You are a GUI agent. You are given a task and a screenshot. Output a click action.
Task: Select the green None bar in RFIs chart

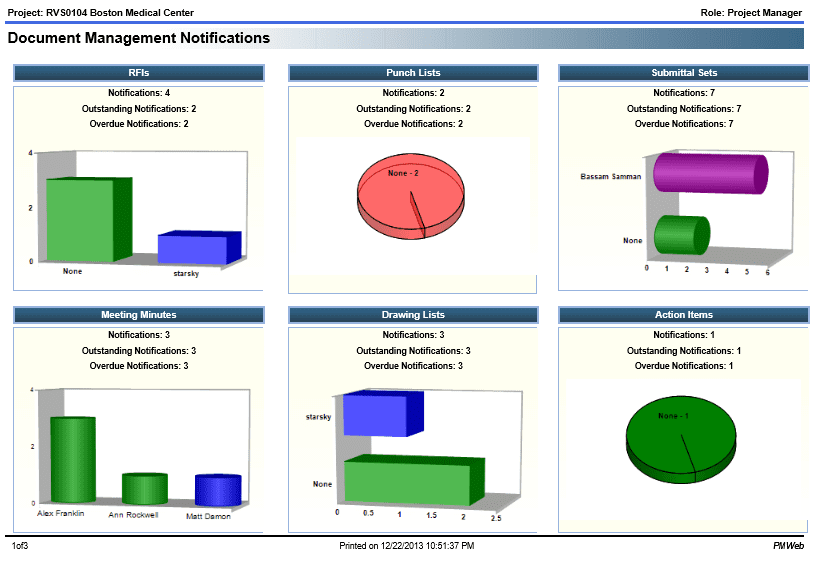pos(88,220)
